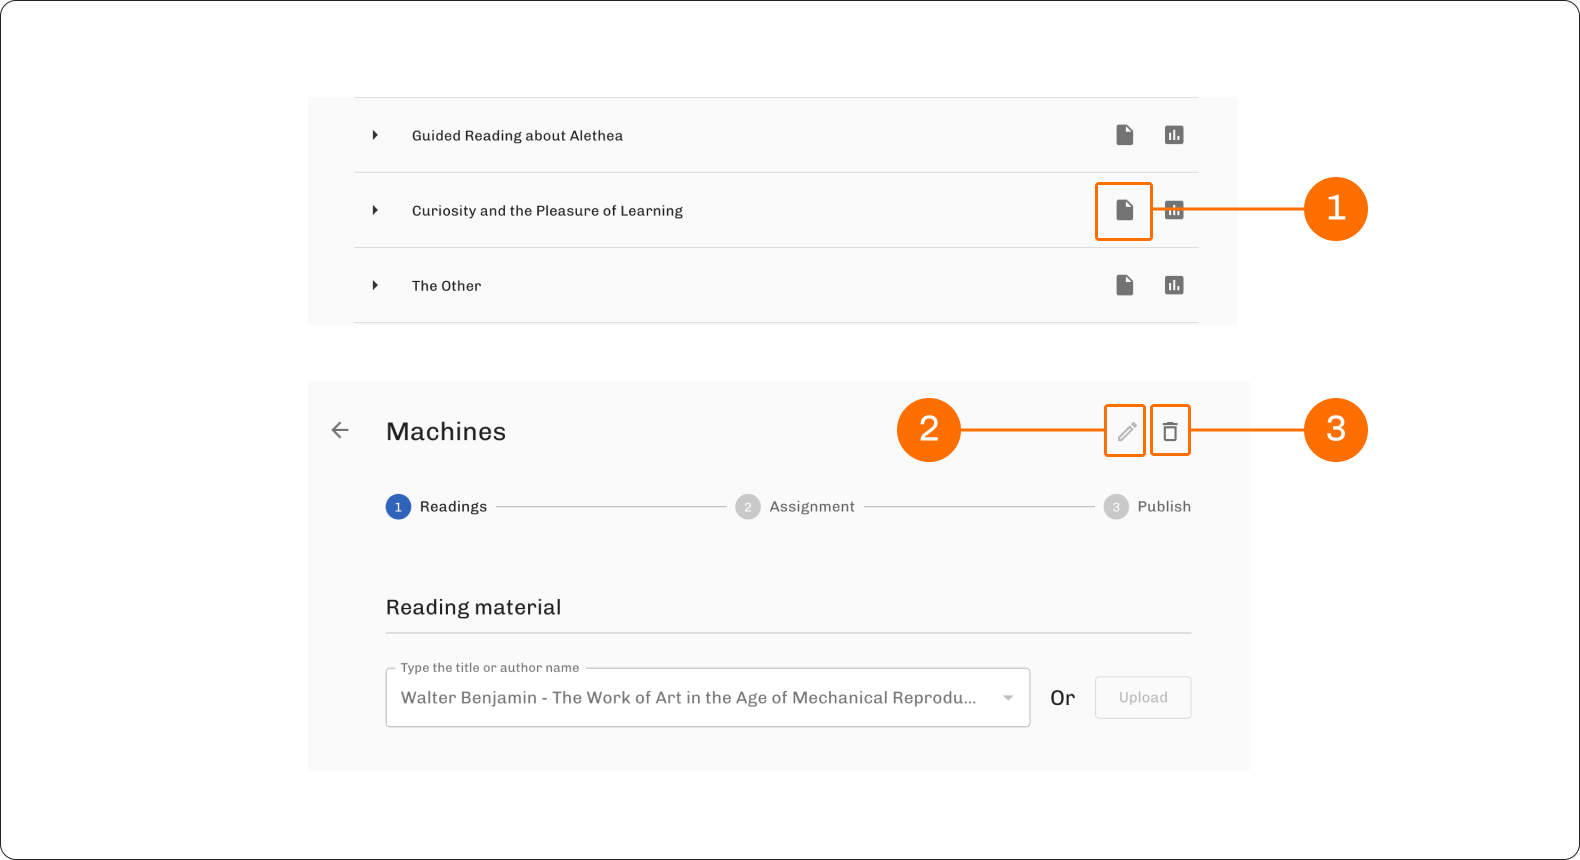Go to the Publish step

click(1147, 507)
